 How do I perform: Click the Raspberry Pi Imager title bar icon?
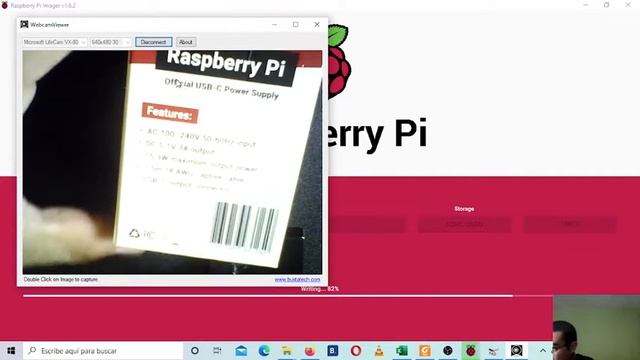pos(4,5)
